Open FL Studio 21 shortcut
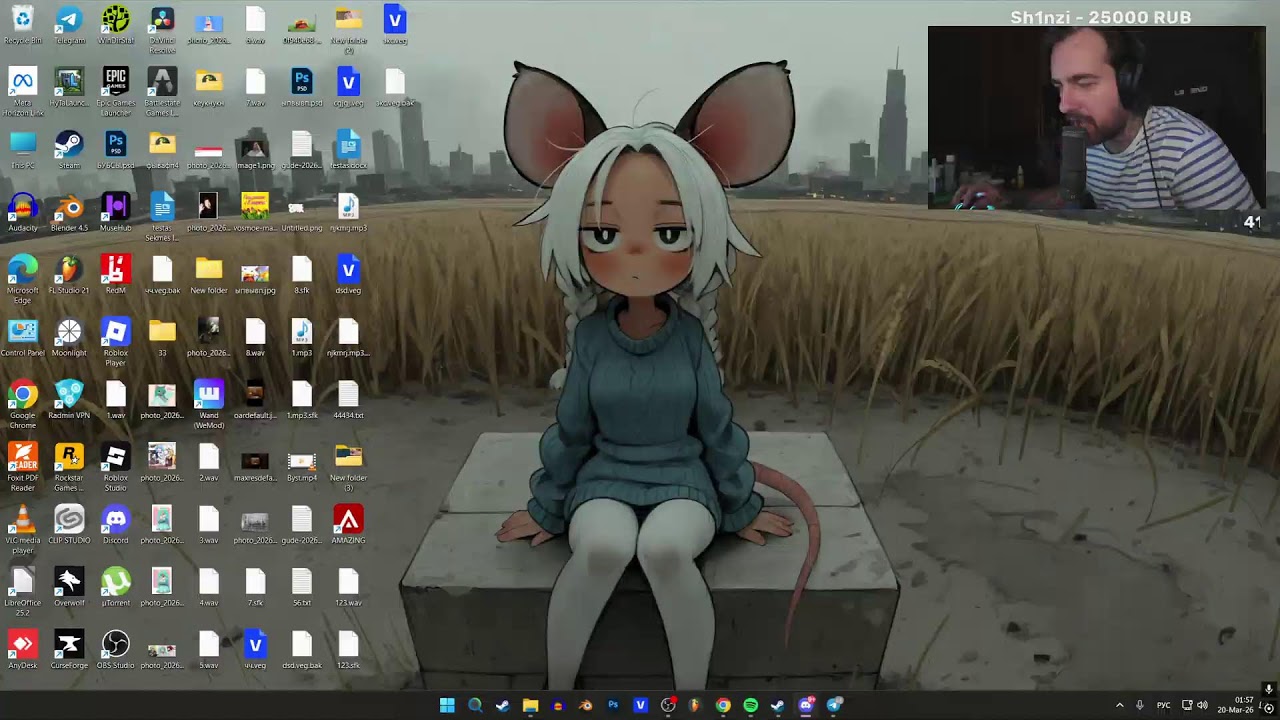Image resolution: width=1280 pixels, height=720 pixels. tap(69, 276)
